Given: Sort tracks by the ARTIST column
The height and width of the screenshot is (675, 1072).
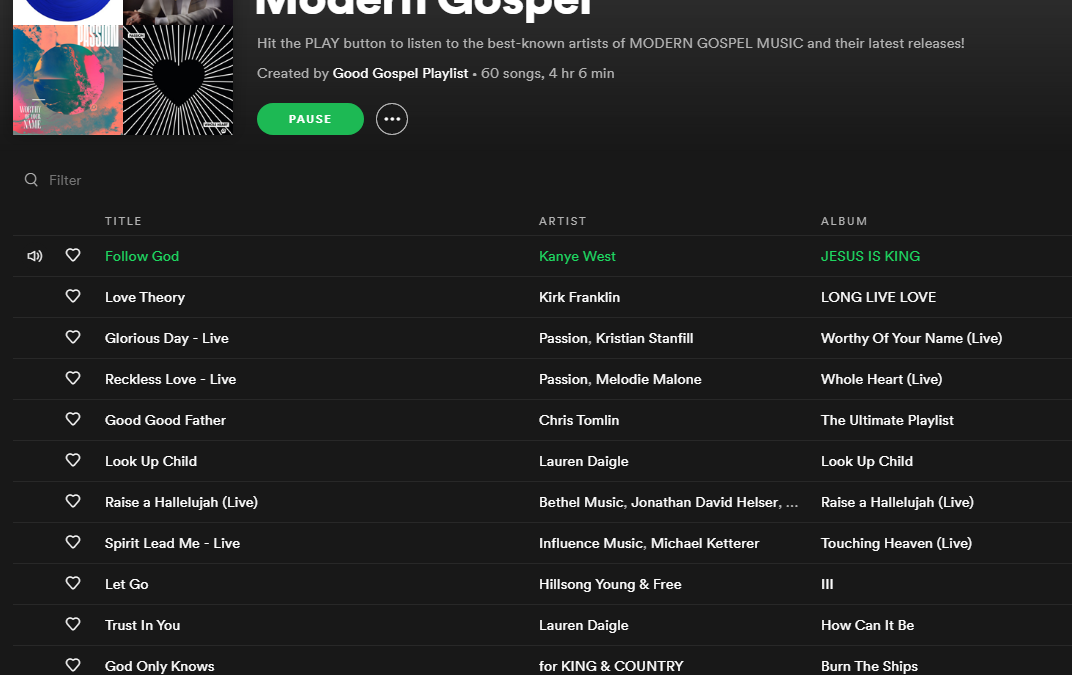Looking at the screenshot, I should tap(563, 221).
